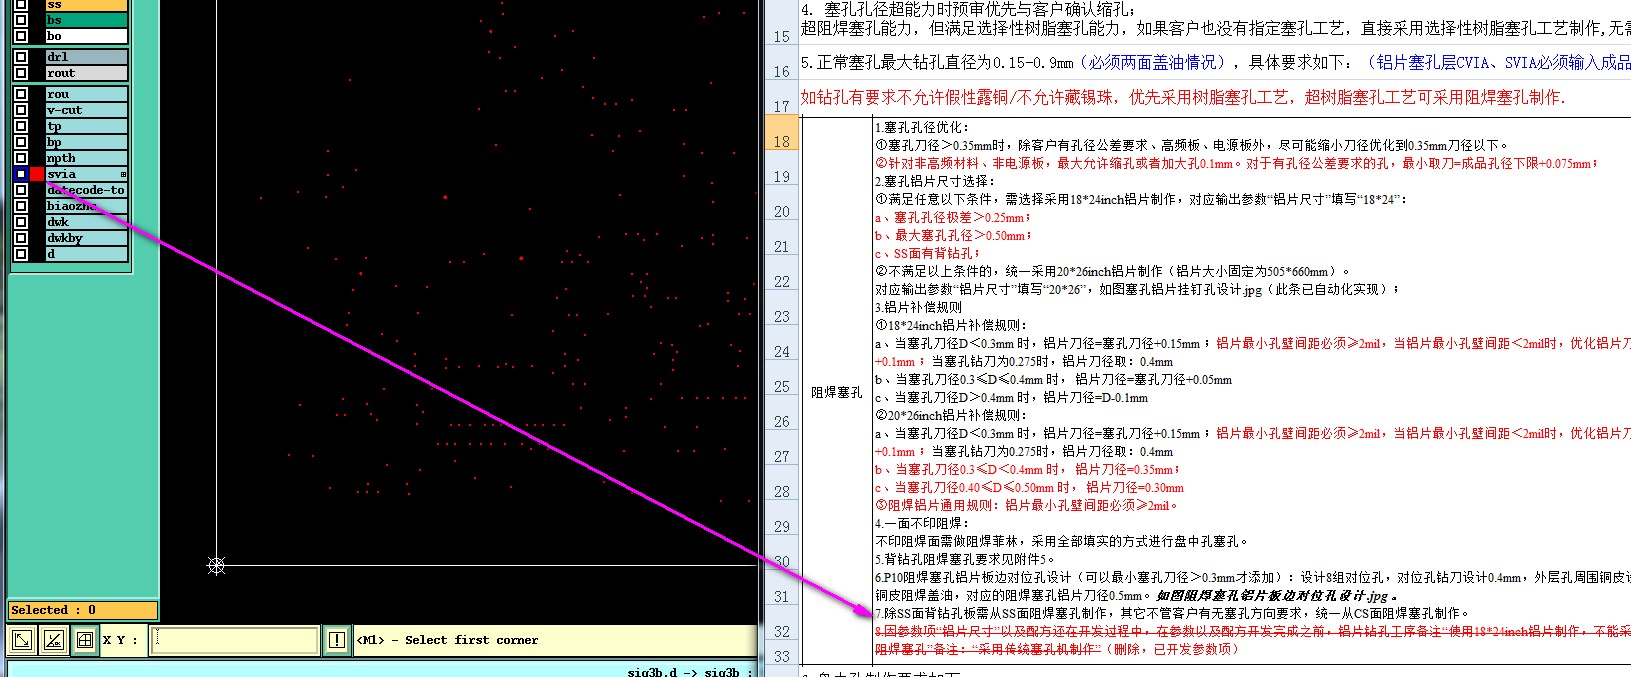Image resolution: width=1631 pixels, height=677 pixels.
Task: Click the '2.塞孔铝片尺寸选择:' line
Action: coord(935,181)
